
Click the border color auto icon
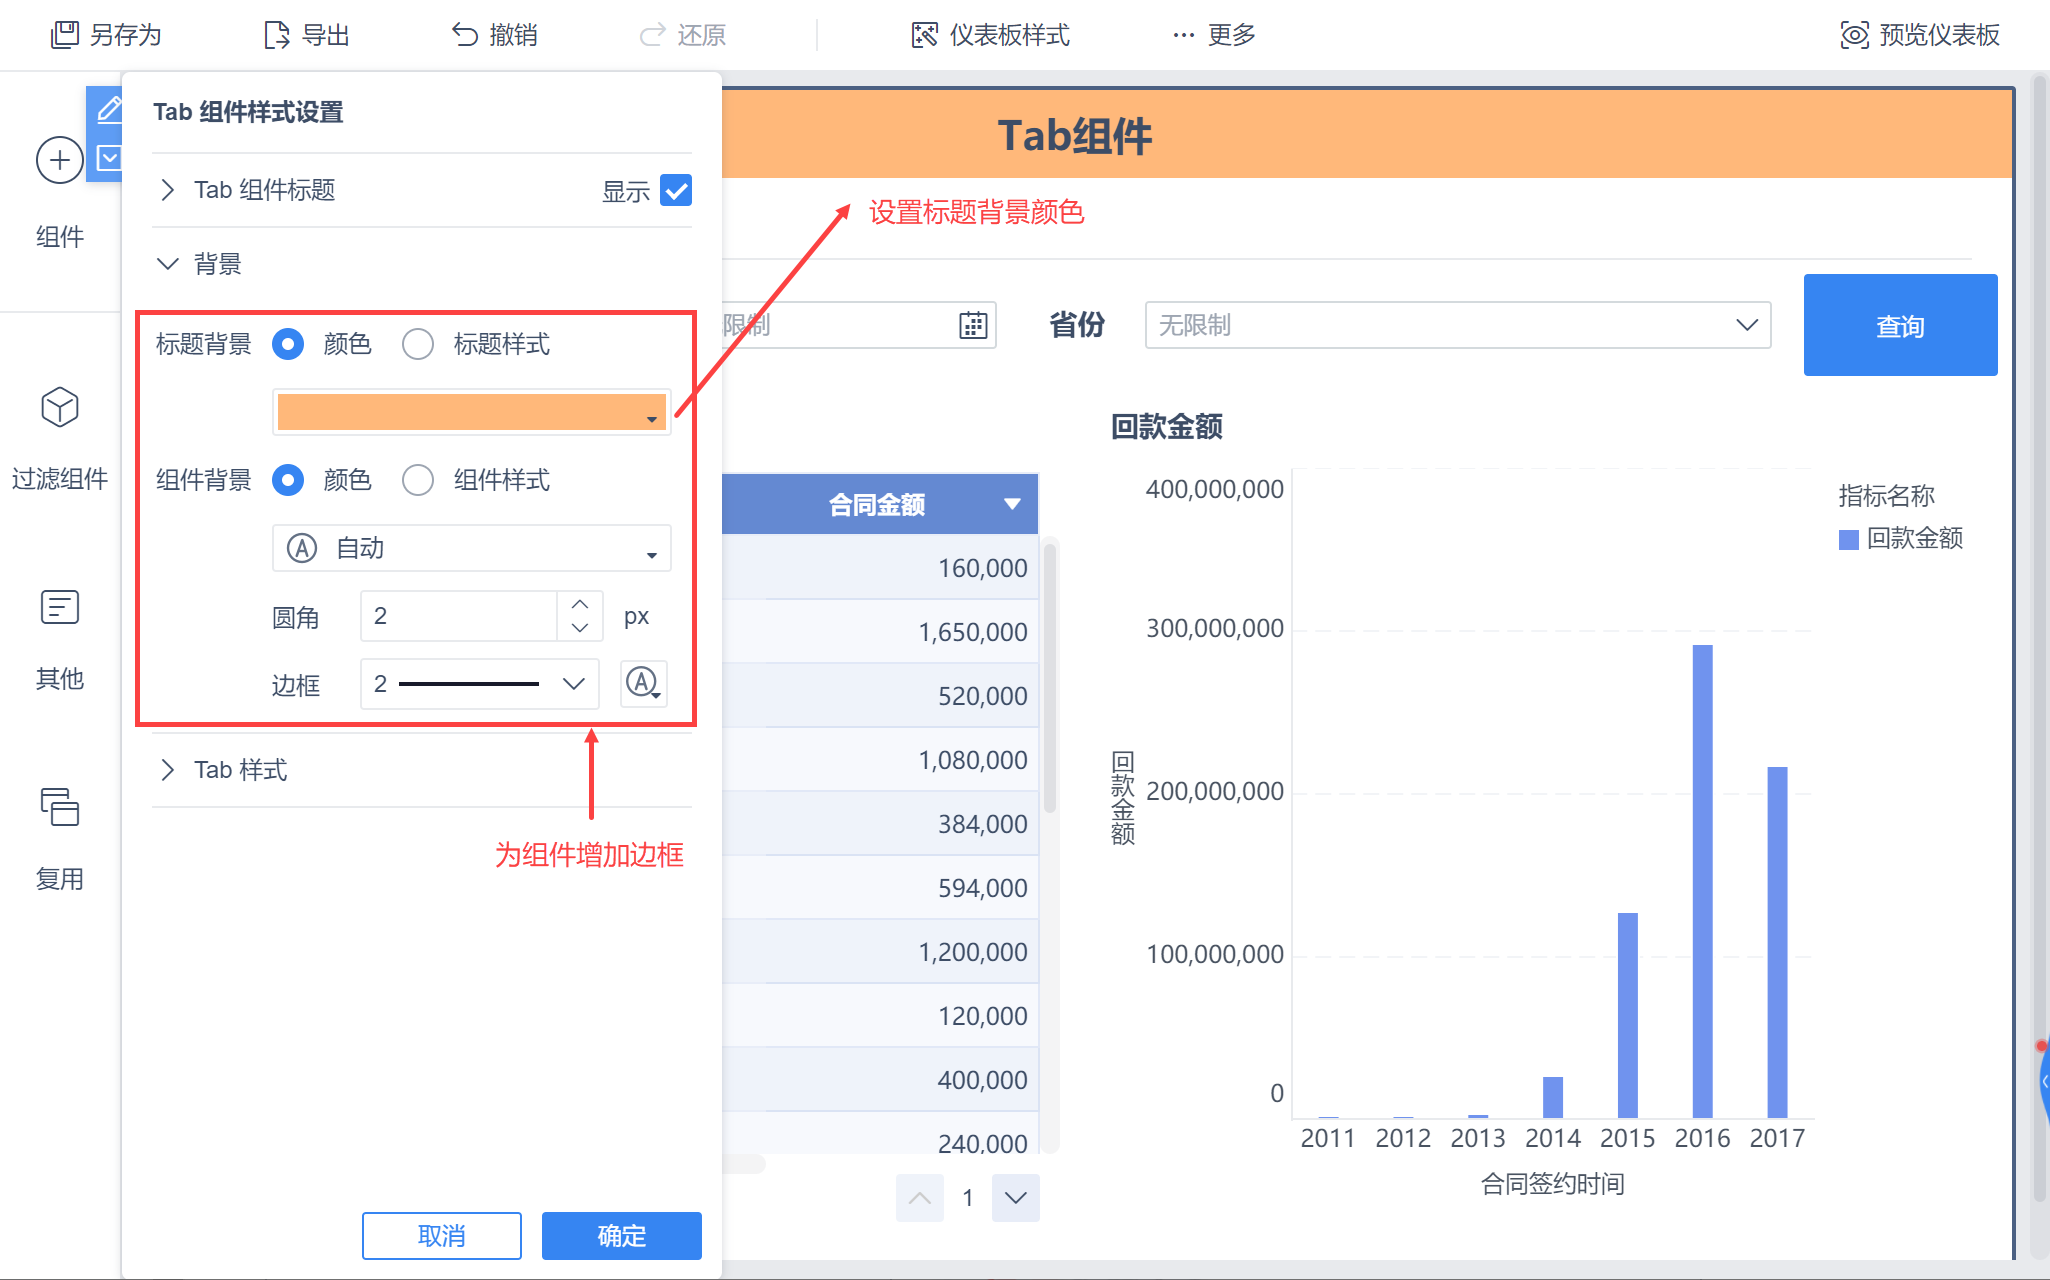643,684
